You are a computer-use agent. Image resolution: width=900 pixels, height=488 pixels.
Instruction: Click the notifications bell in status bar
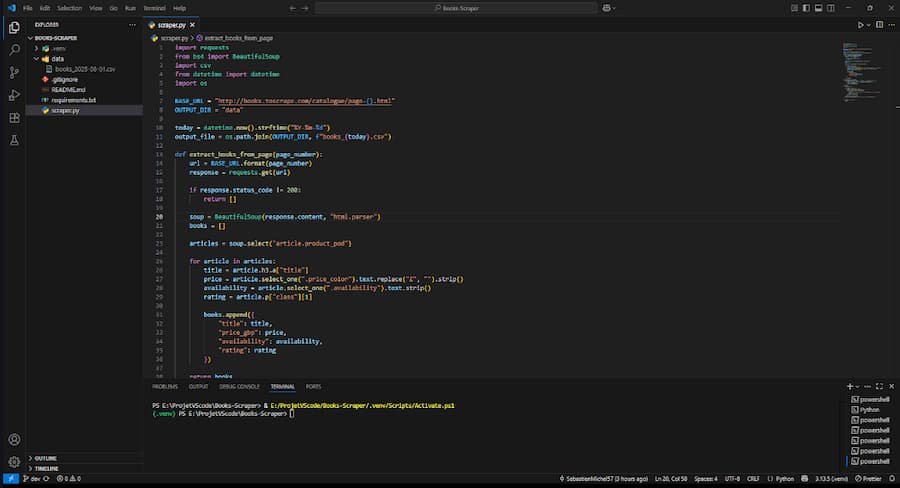[890, 479]
